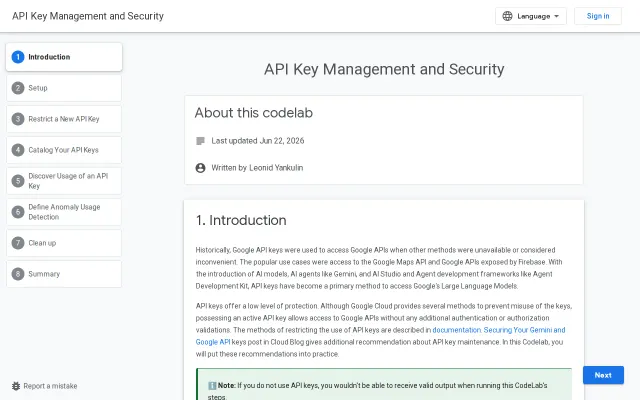Click the number 2 circle icon for Setup

(x=18, y=88)
